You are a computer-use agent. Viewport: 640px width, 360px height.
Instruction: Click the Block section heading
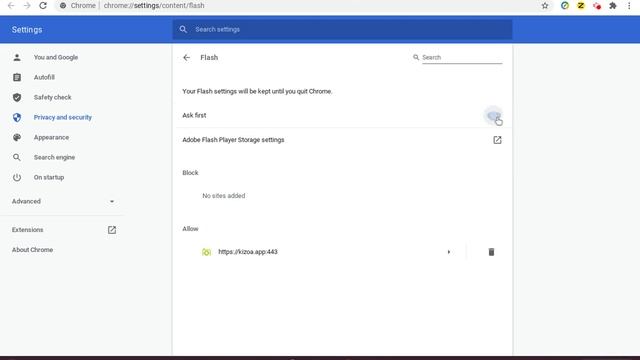point(190,173)
